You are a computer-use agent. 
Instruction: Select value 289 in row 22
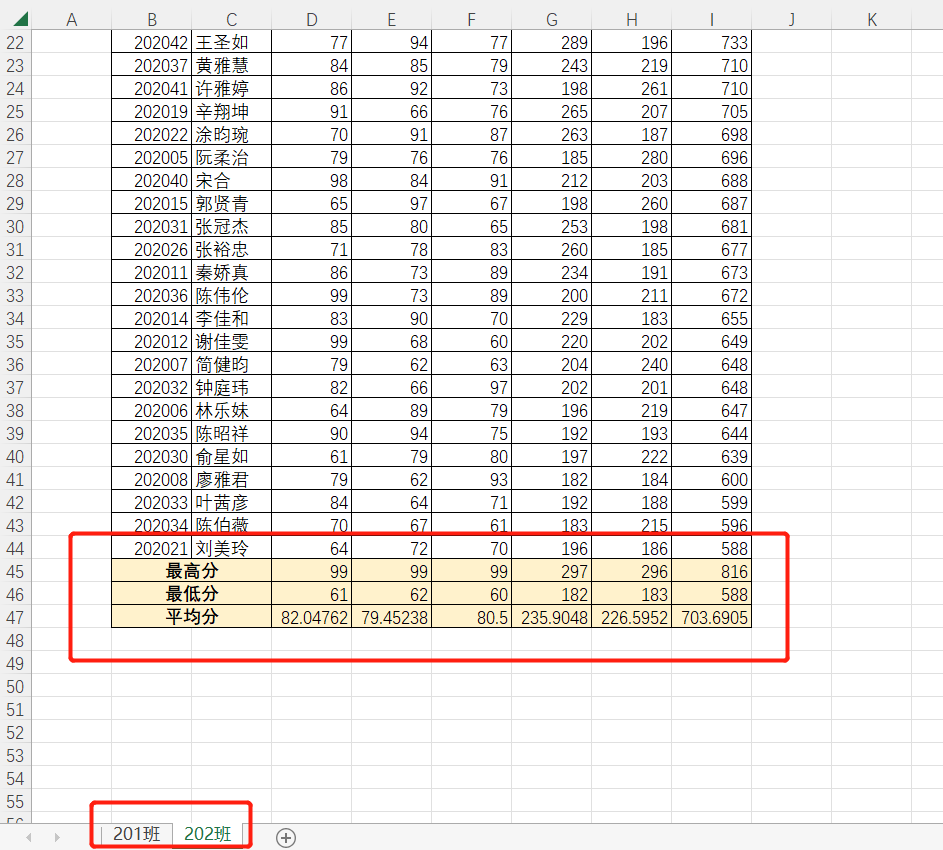[551, 43]
